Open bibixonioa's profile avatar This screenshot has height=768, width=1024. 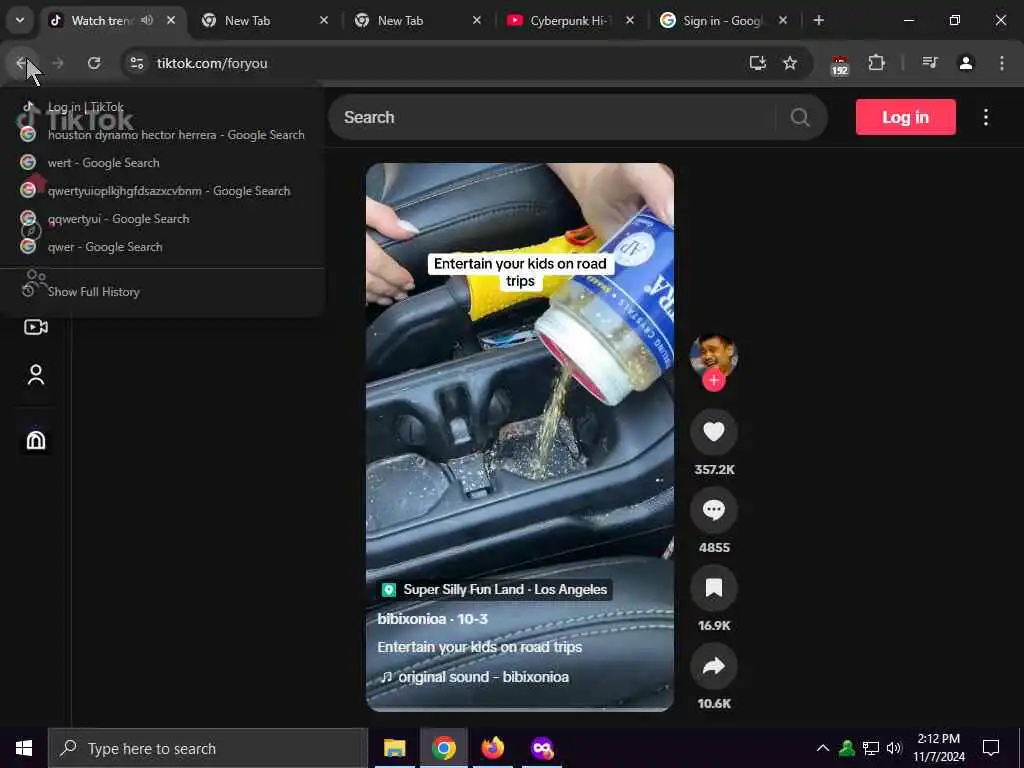click(713, 355)
